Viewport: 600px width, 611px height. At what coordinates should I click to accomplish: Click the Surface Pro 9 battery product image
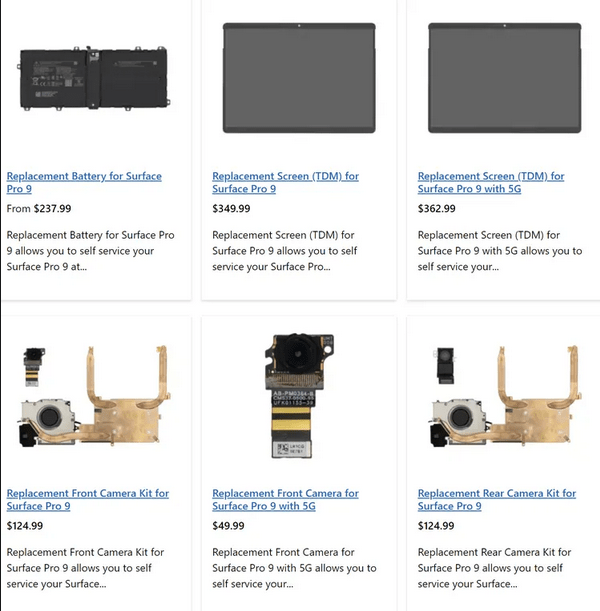coord(94,79)
